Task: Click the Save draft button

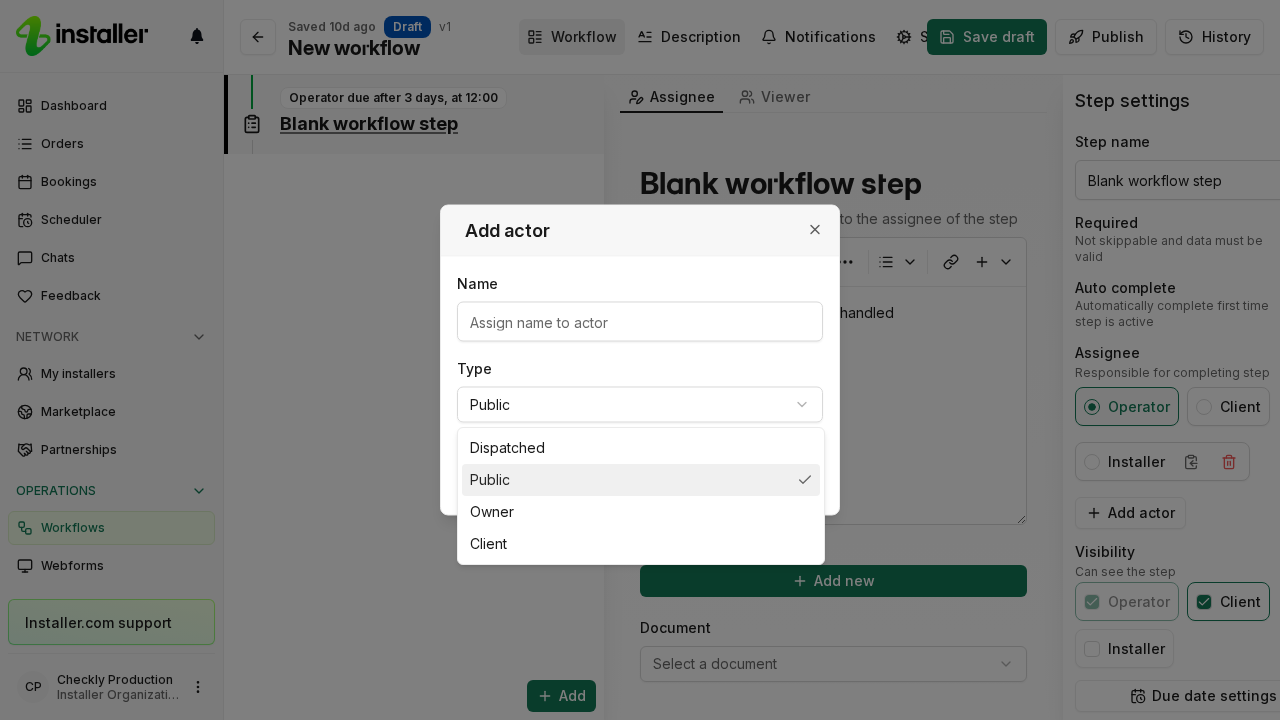Action: (987, 37)
